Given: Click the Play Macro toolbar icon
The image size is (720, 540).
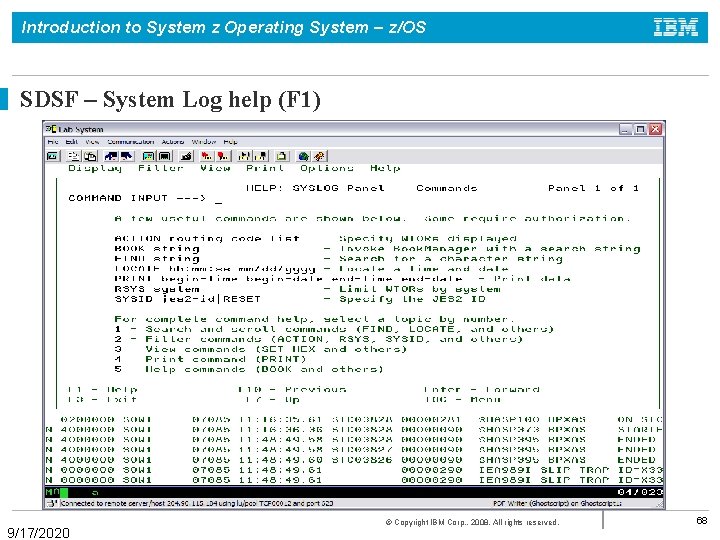Looking at the screenshot, I should 245,156.
